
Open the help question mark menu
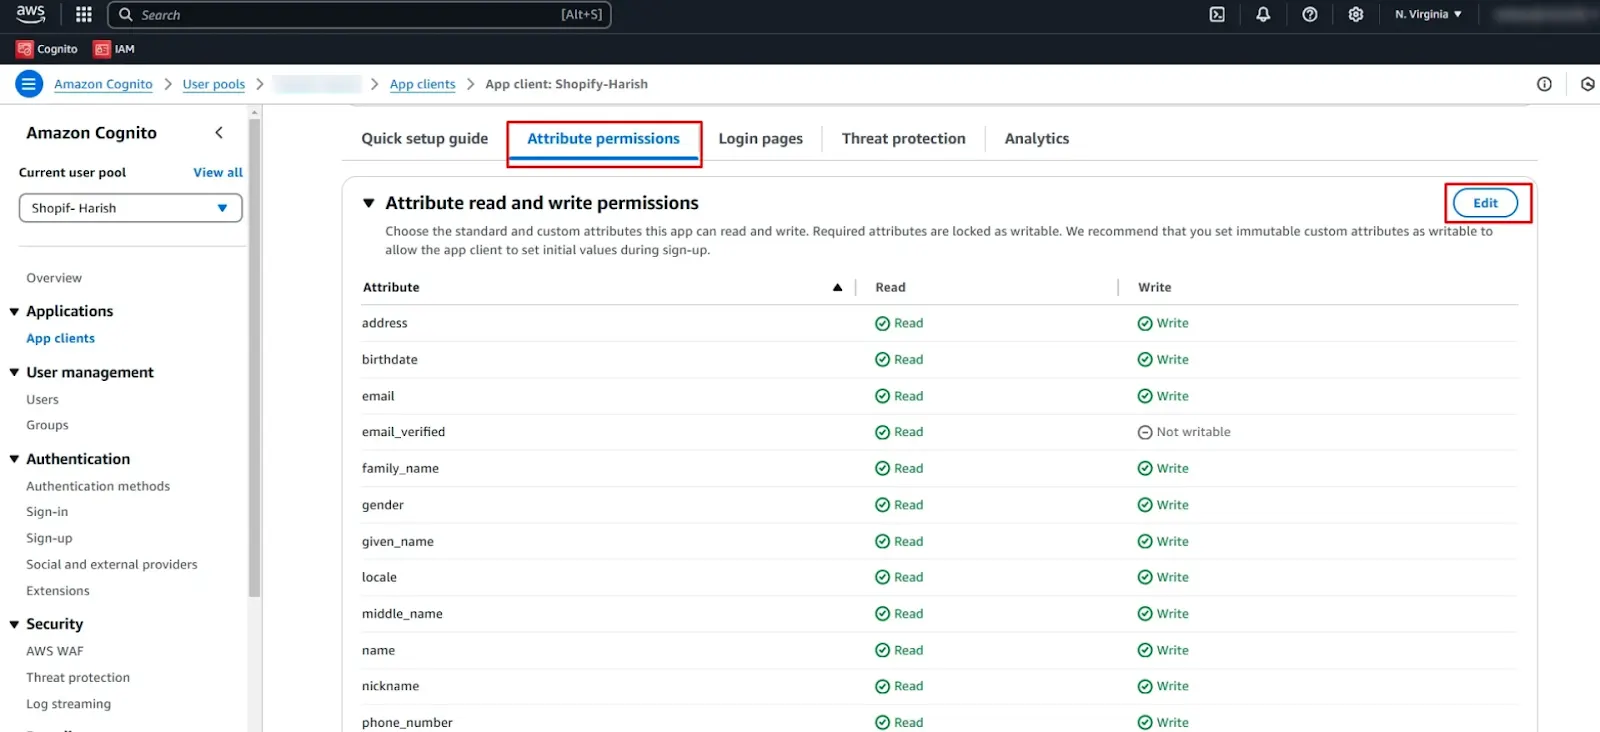coord(1309,14)
